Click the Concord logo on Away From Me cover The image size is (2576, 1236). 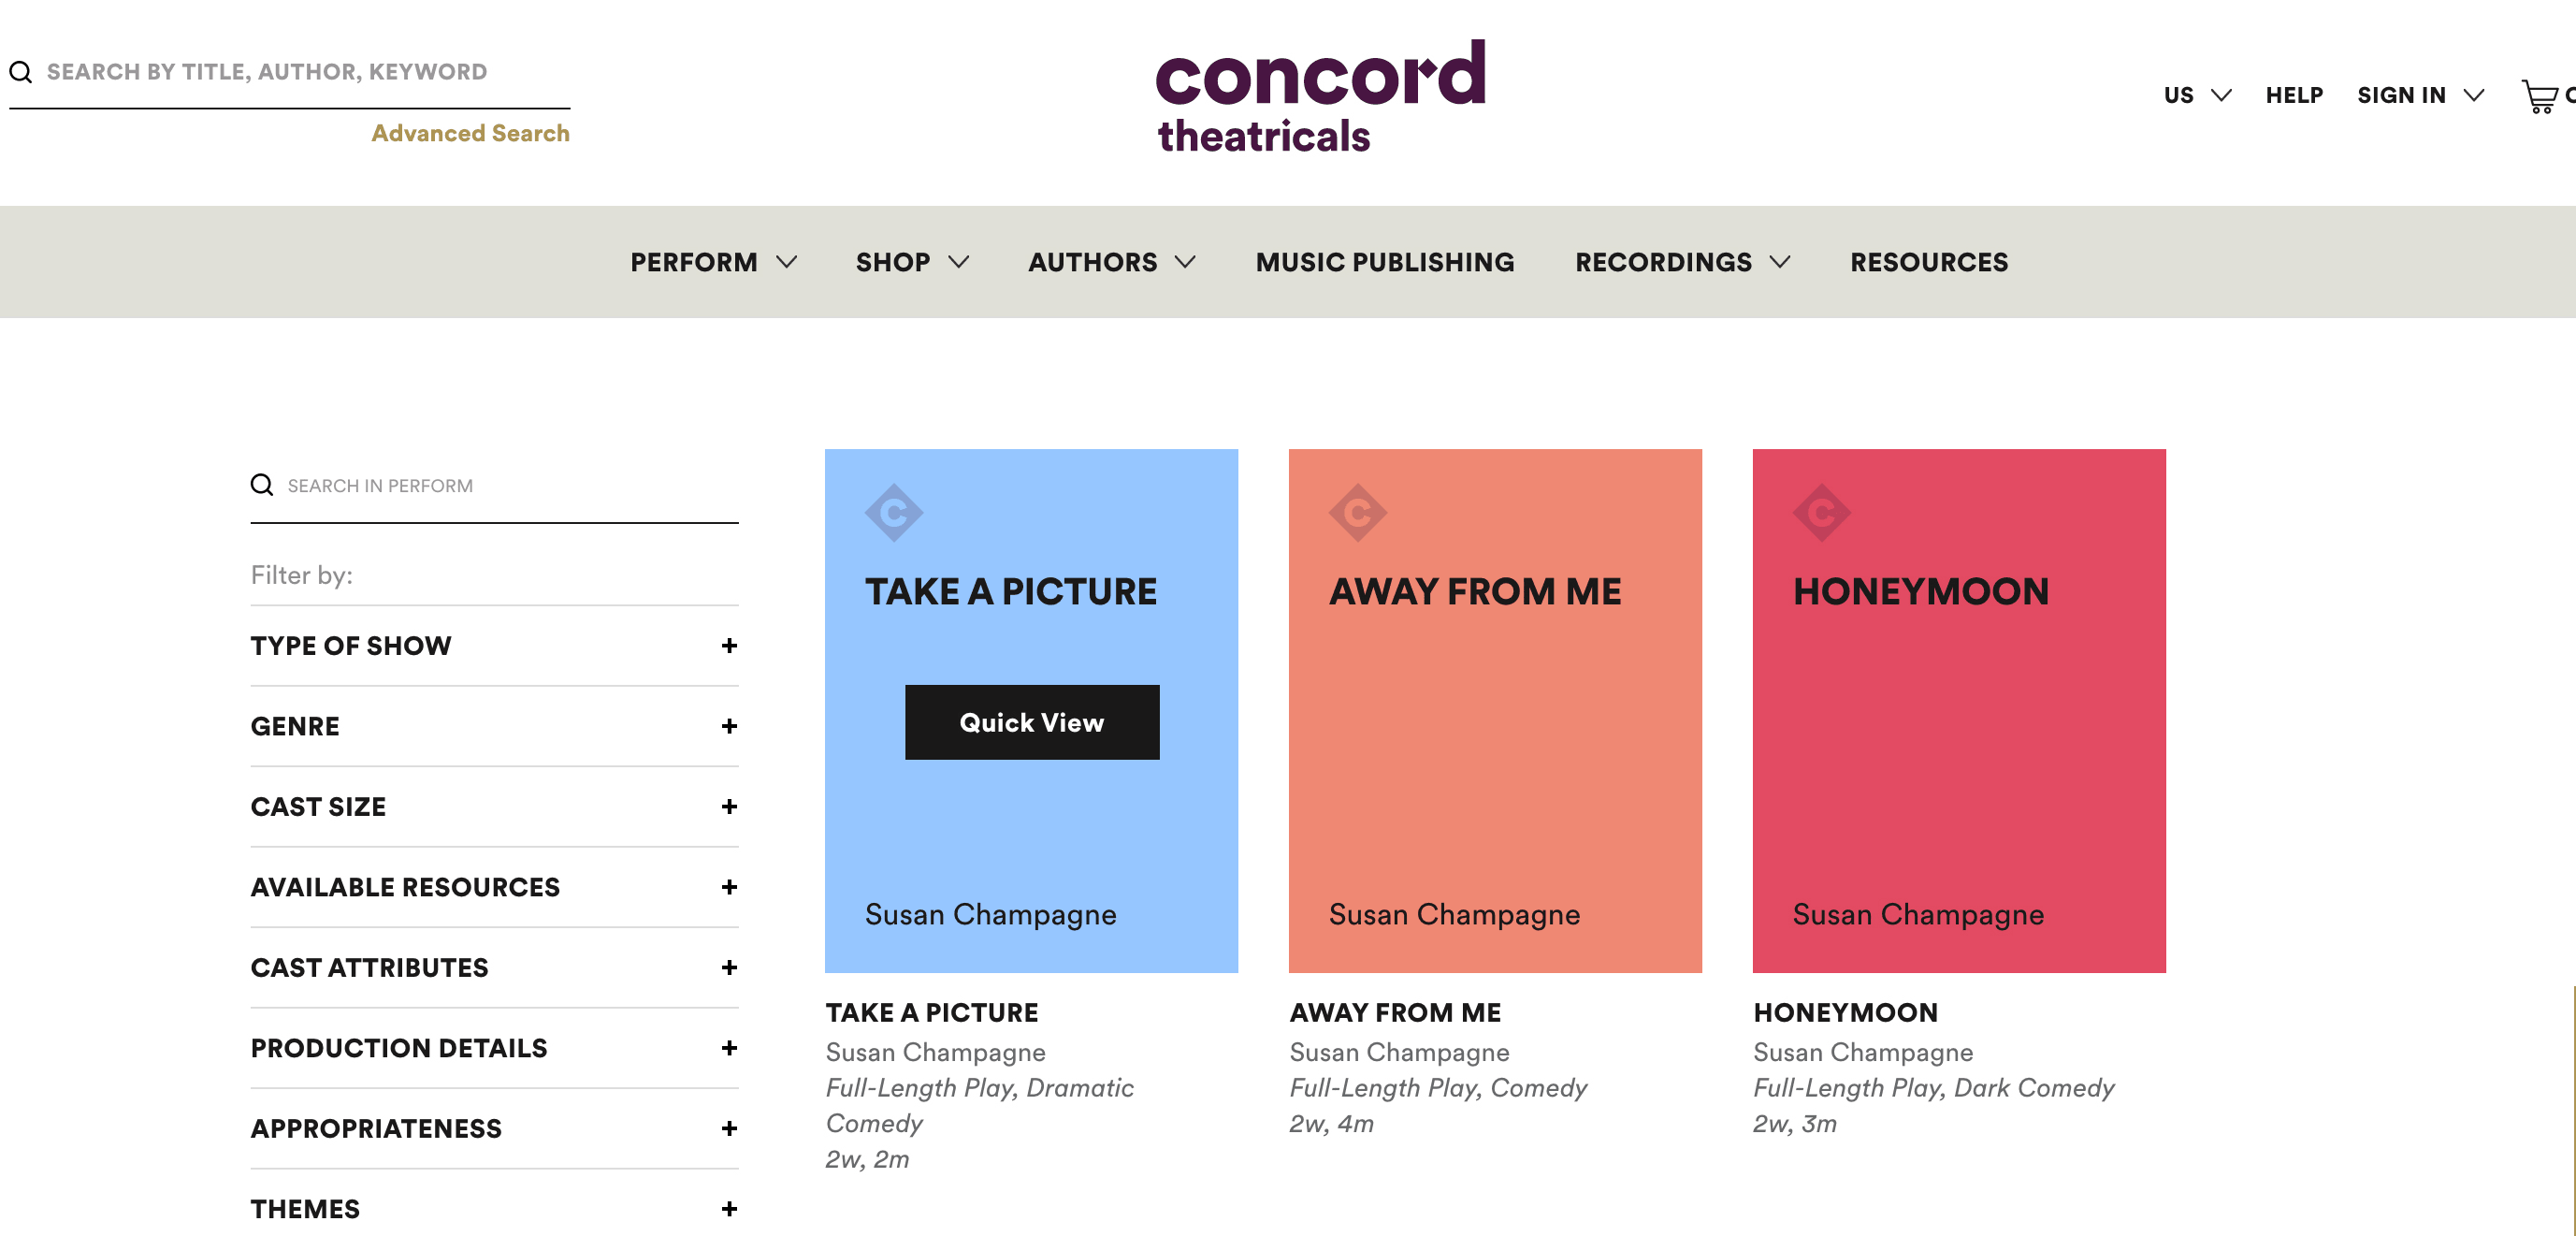(x=1357, y=513)
